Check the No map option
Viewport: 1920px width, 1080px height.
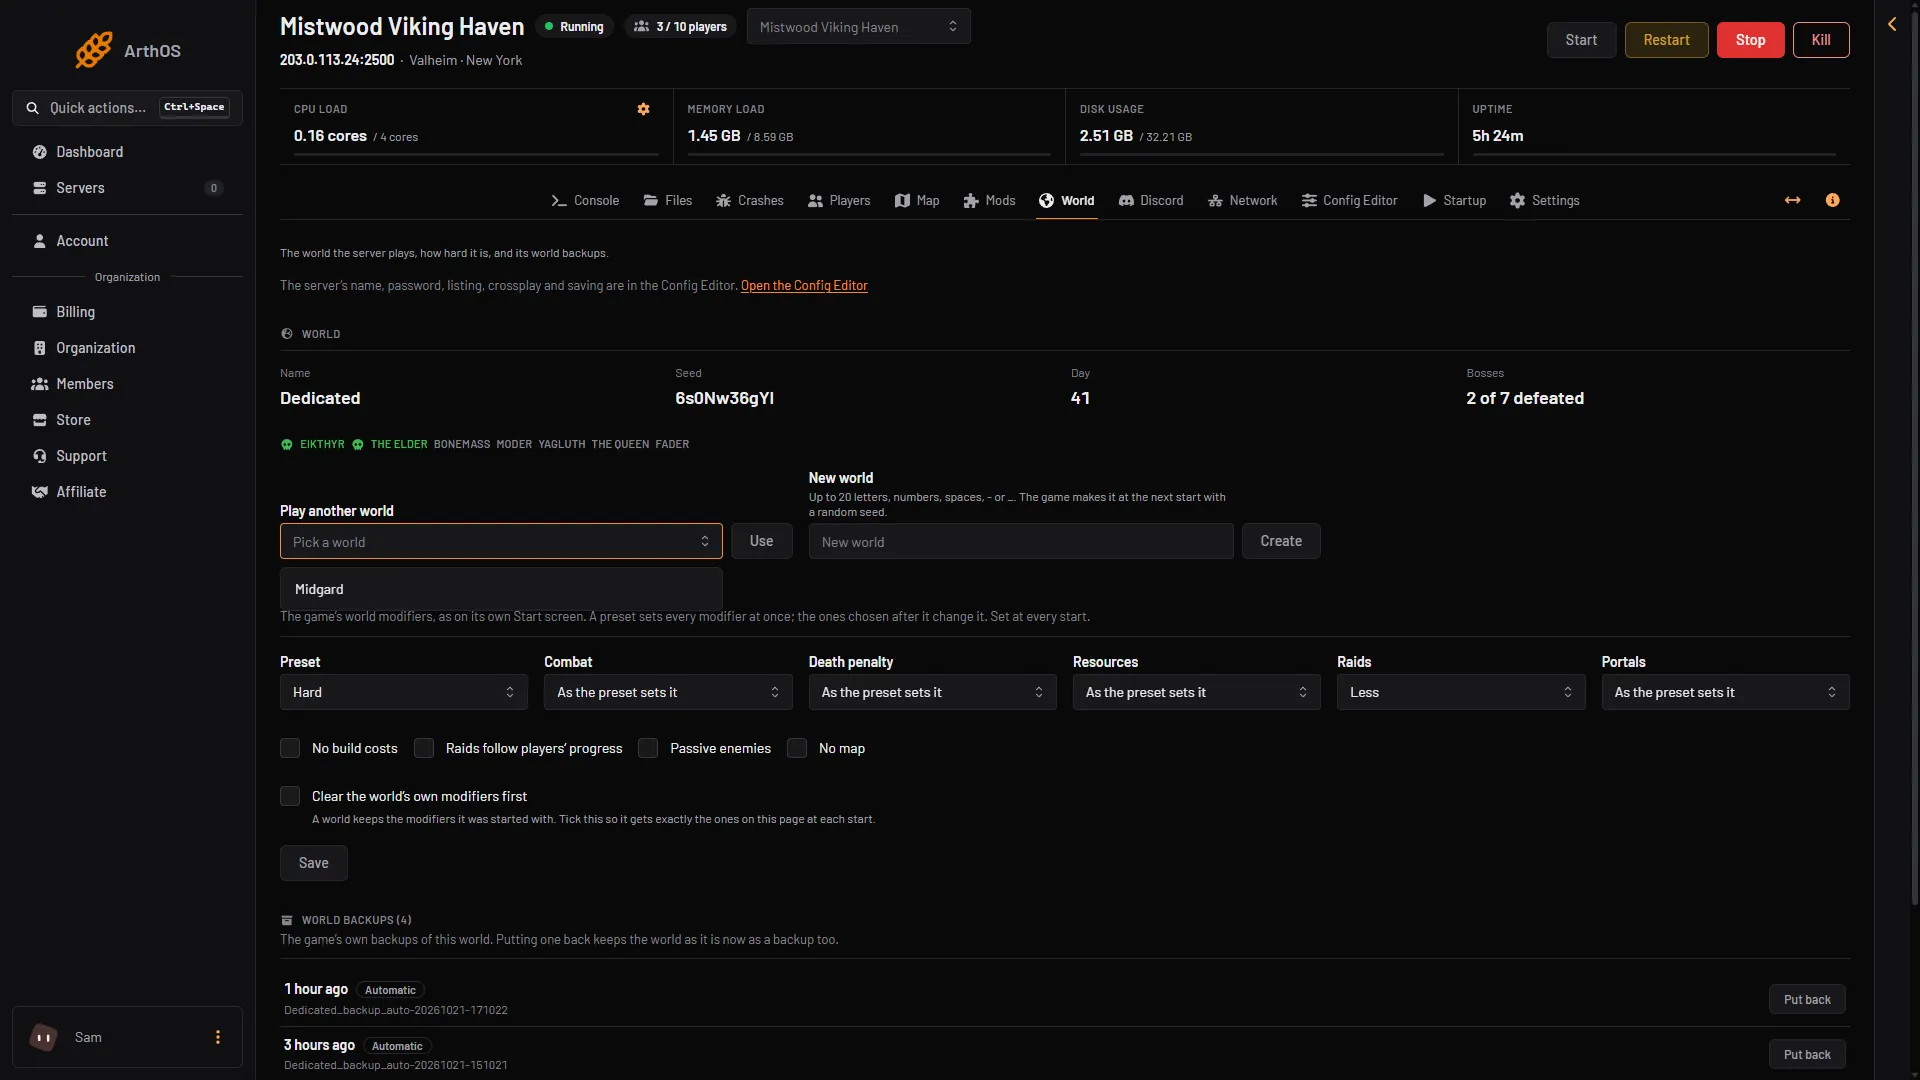click(797, 748)
